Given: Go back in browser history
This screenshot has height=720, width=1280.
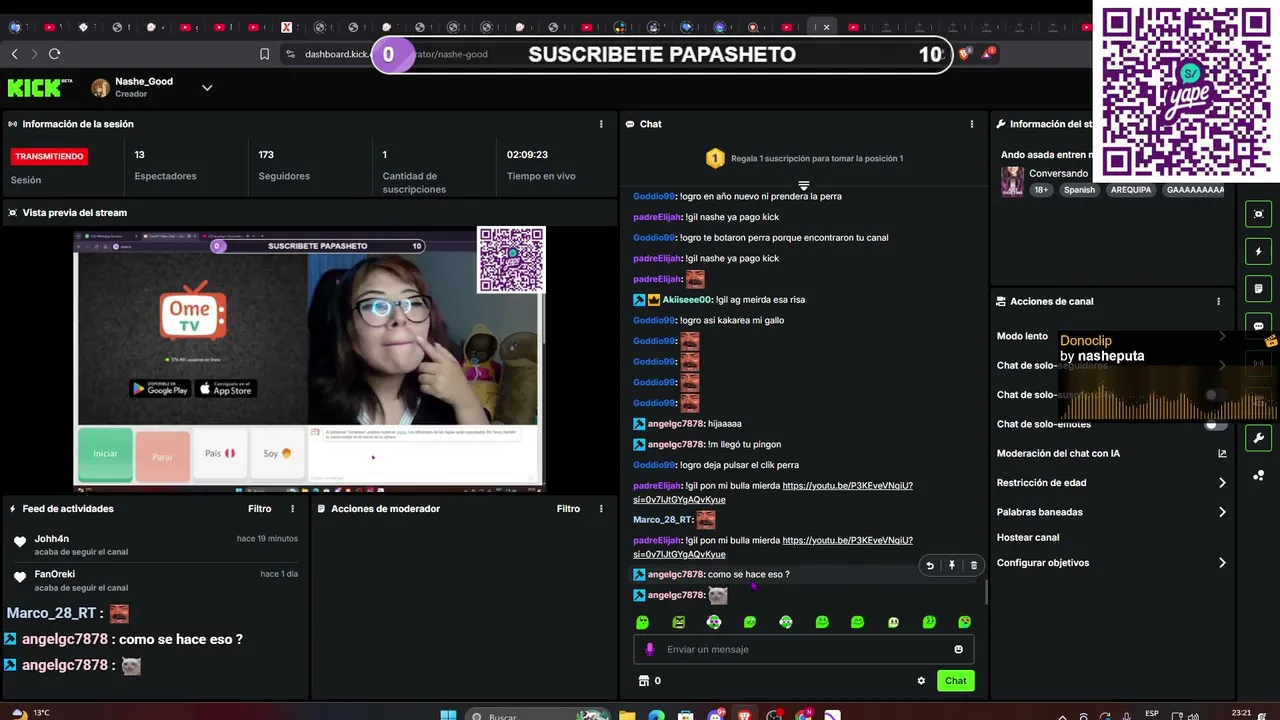Looking at the screenshot, I should point(14,54).
